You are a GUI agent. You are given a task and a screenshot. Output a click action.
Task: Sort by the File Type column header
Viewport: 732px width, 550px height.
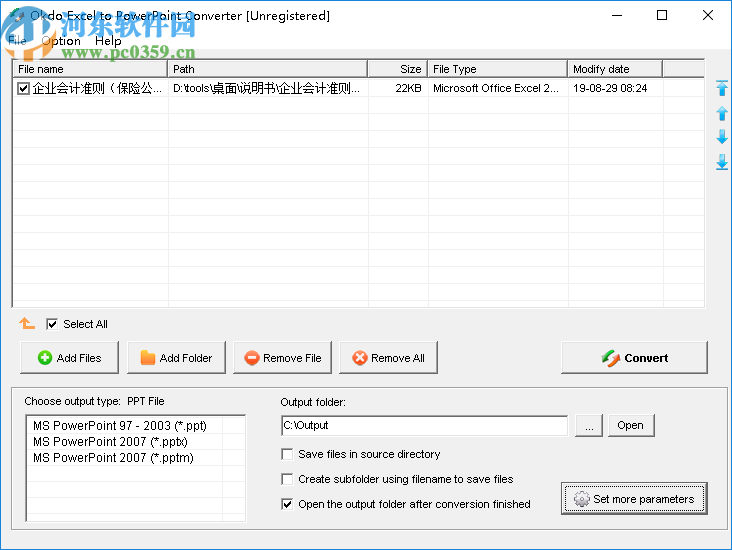(x=498, y=69)
